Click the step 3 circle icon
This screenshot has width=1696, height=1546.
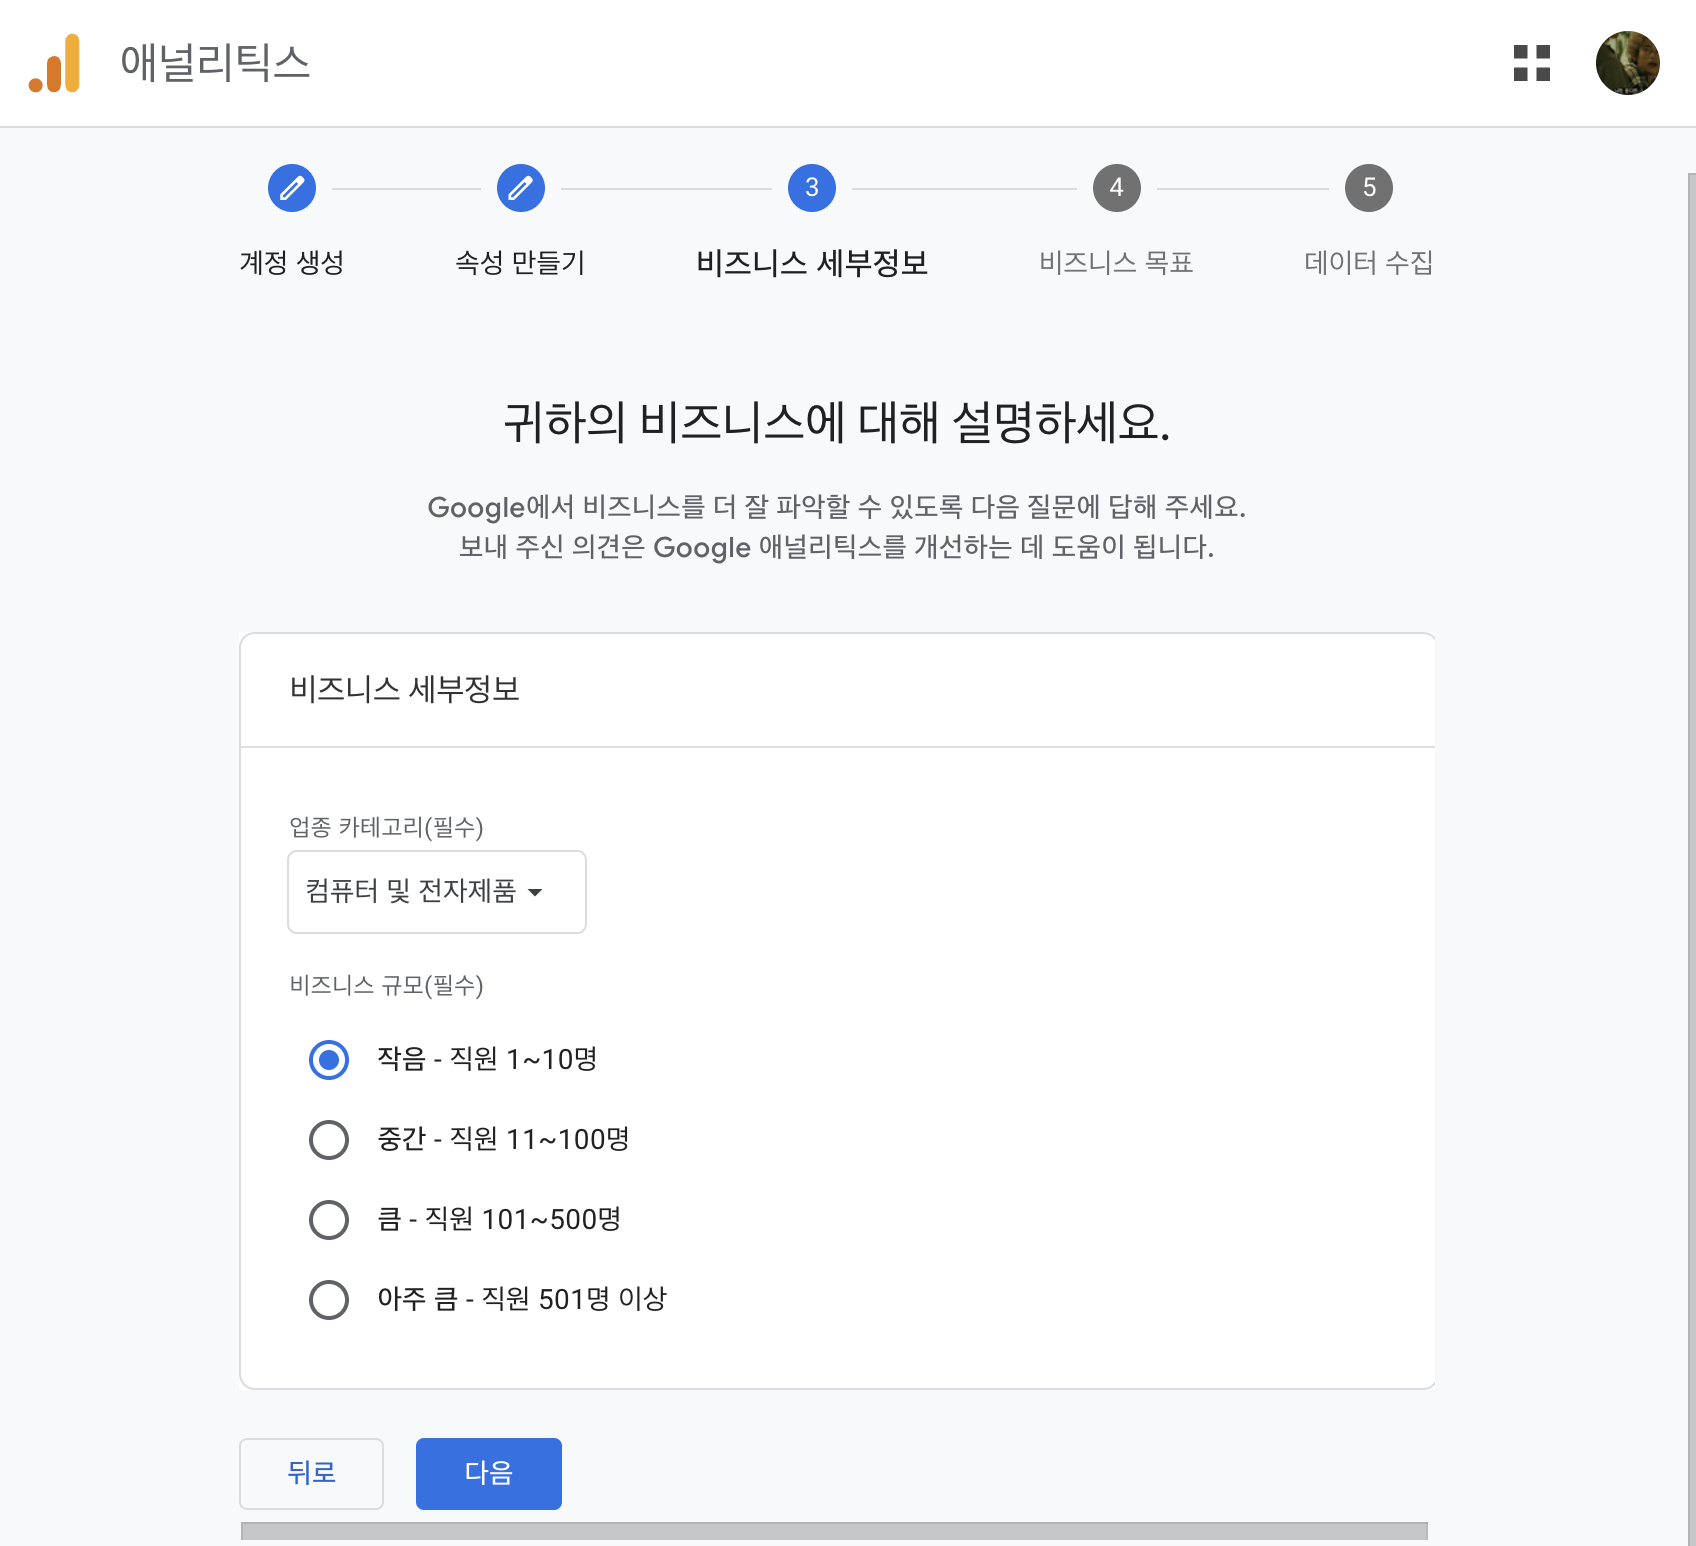pos(812,188)
